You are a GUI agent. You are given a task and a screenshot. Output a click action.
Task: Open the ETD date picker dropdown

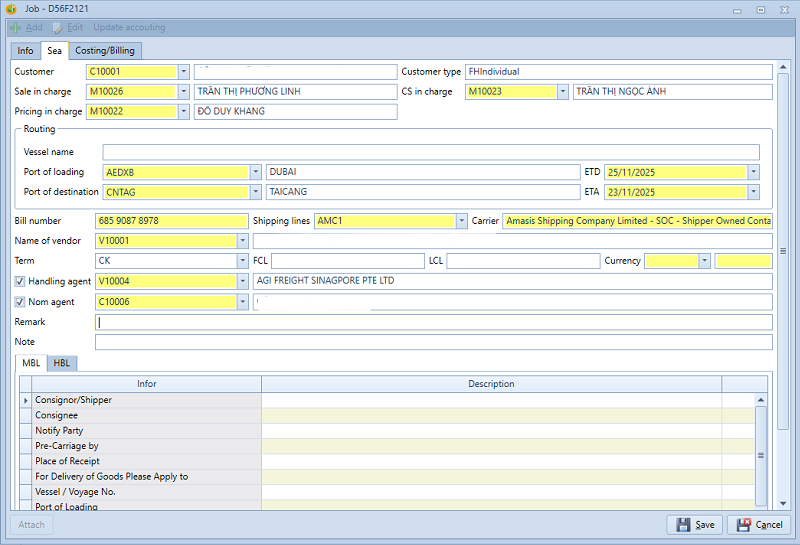753,172
